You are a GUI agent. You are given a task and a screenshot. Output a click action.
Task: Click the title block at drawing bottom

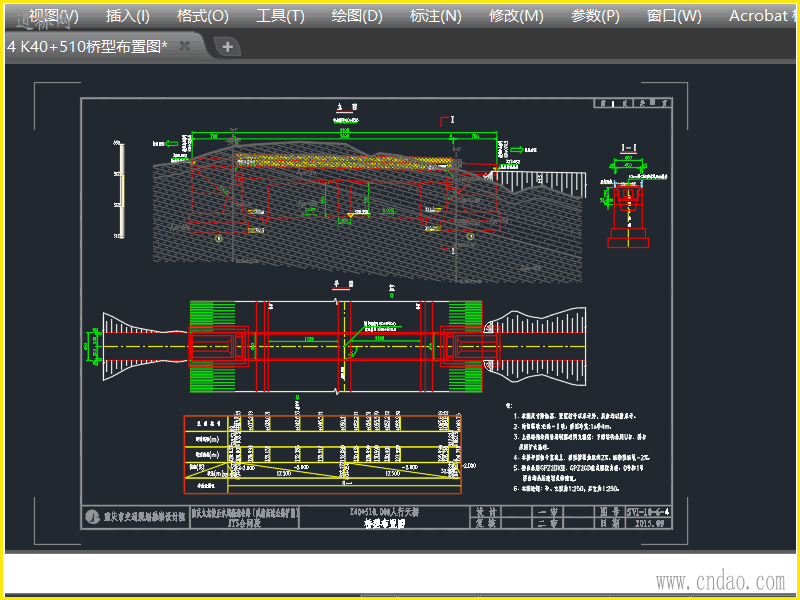pyautogui.click(x=375, y=516)
